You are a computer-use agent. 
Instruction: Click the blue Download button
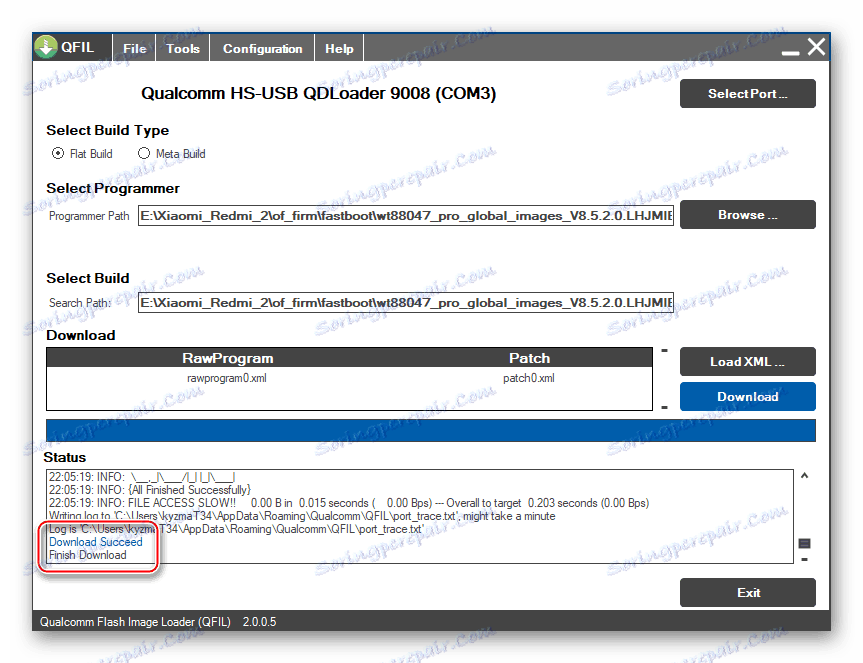747,397
